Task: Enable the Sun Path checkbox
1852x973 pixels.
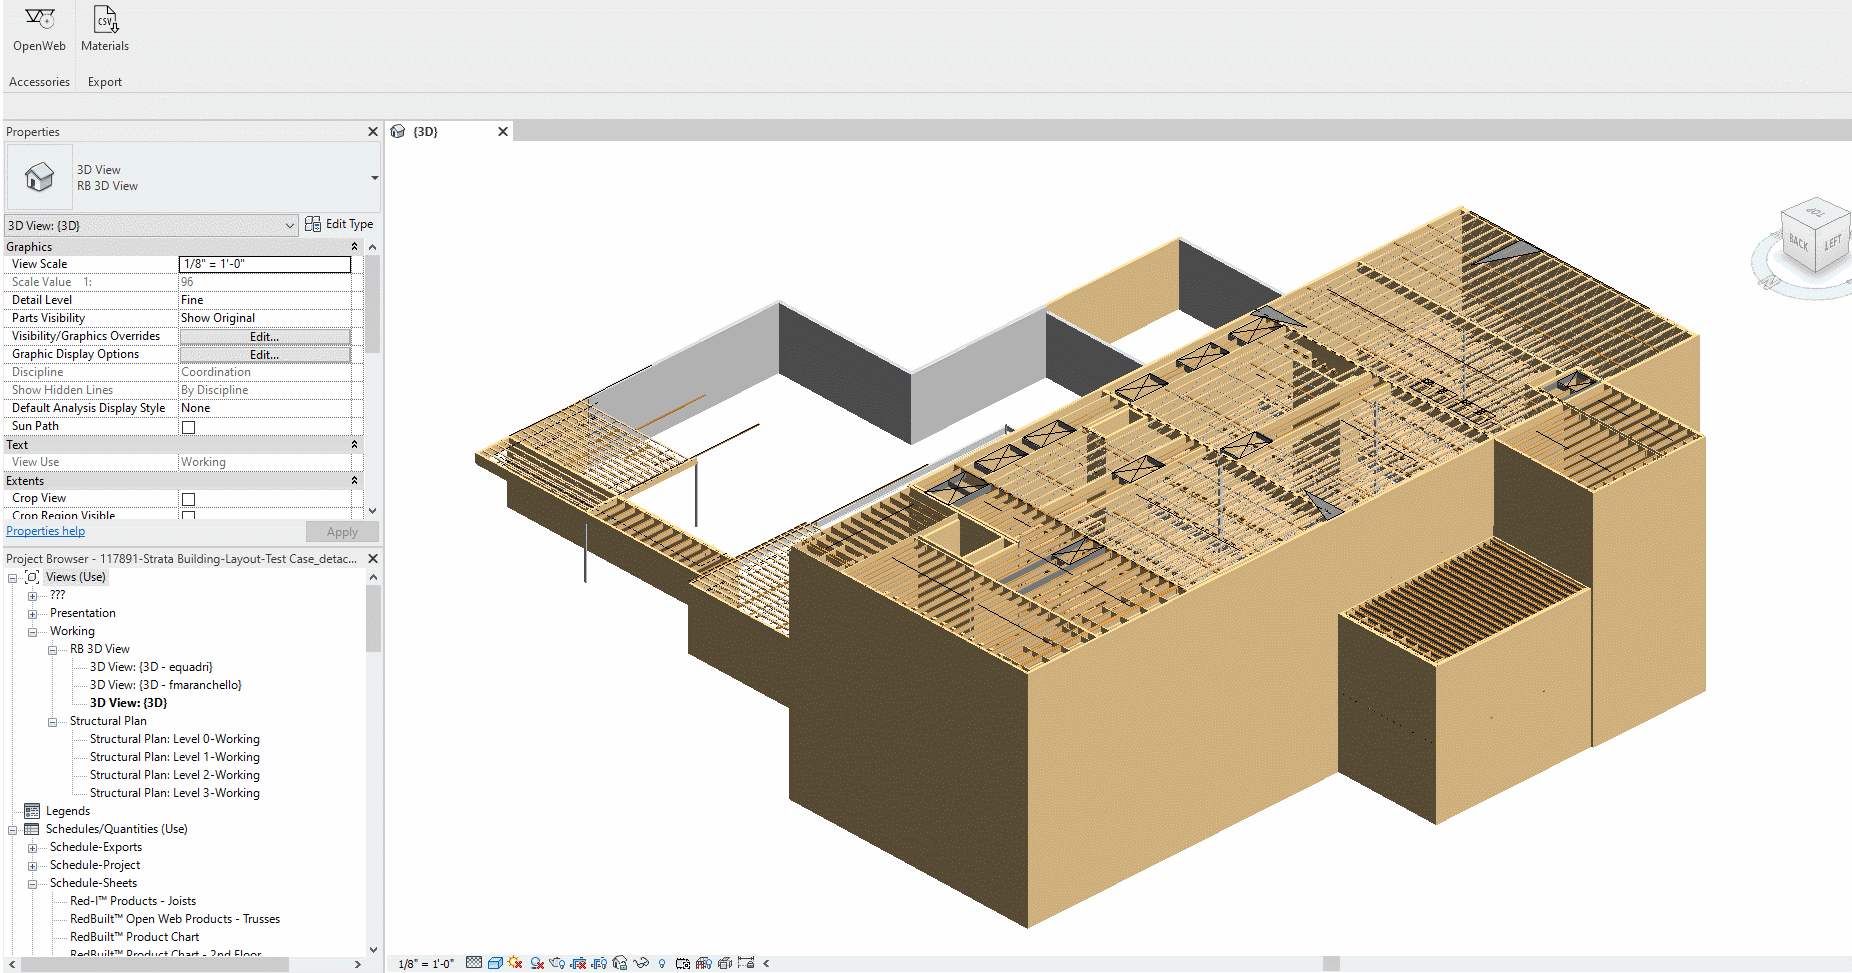Action: [x=188, y=427]
